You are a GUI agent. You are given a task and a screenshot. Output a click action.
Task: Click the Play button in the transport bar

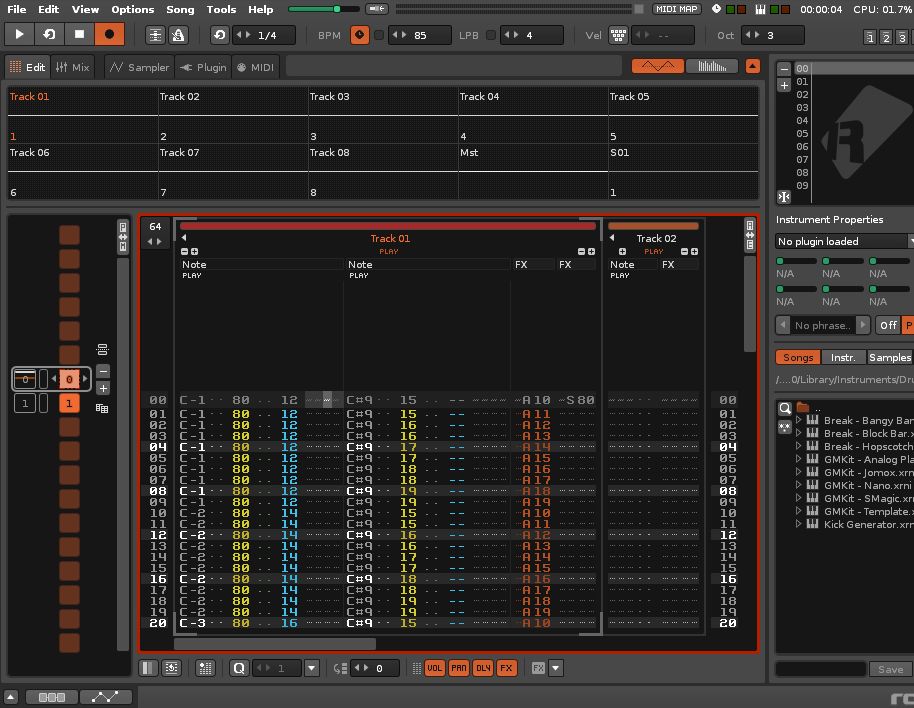tap(19, 34)
